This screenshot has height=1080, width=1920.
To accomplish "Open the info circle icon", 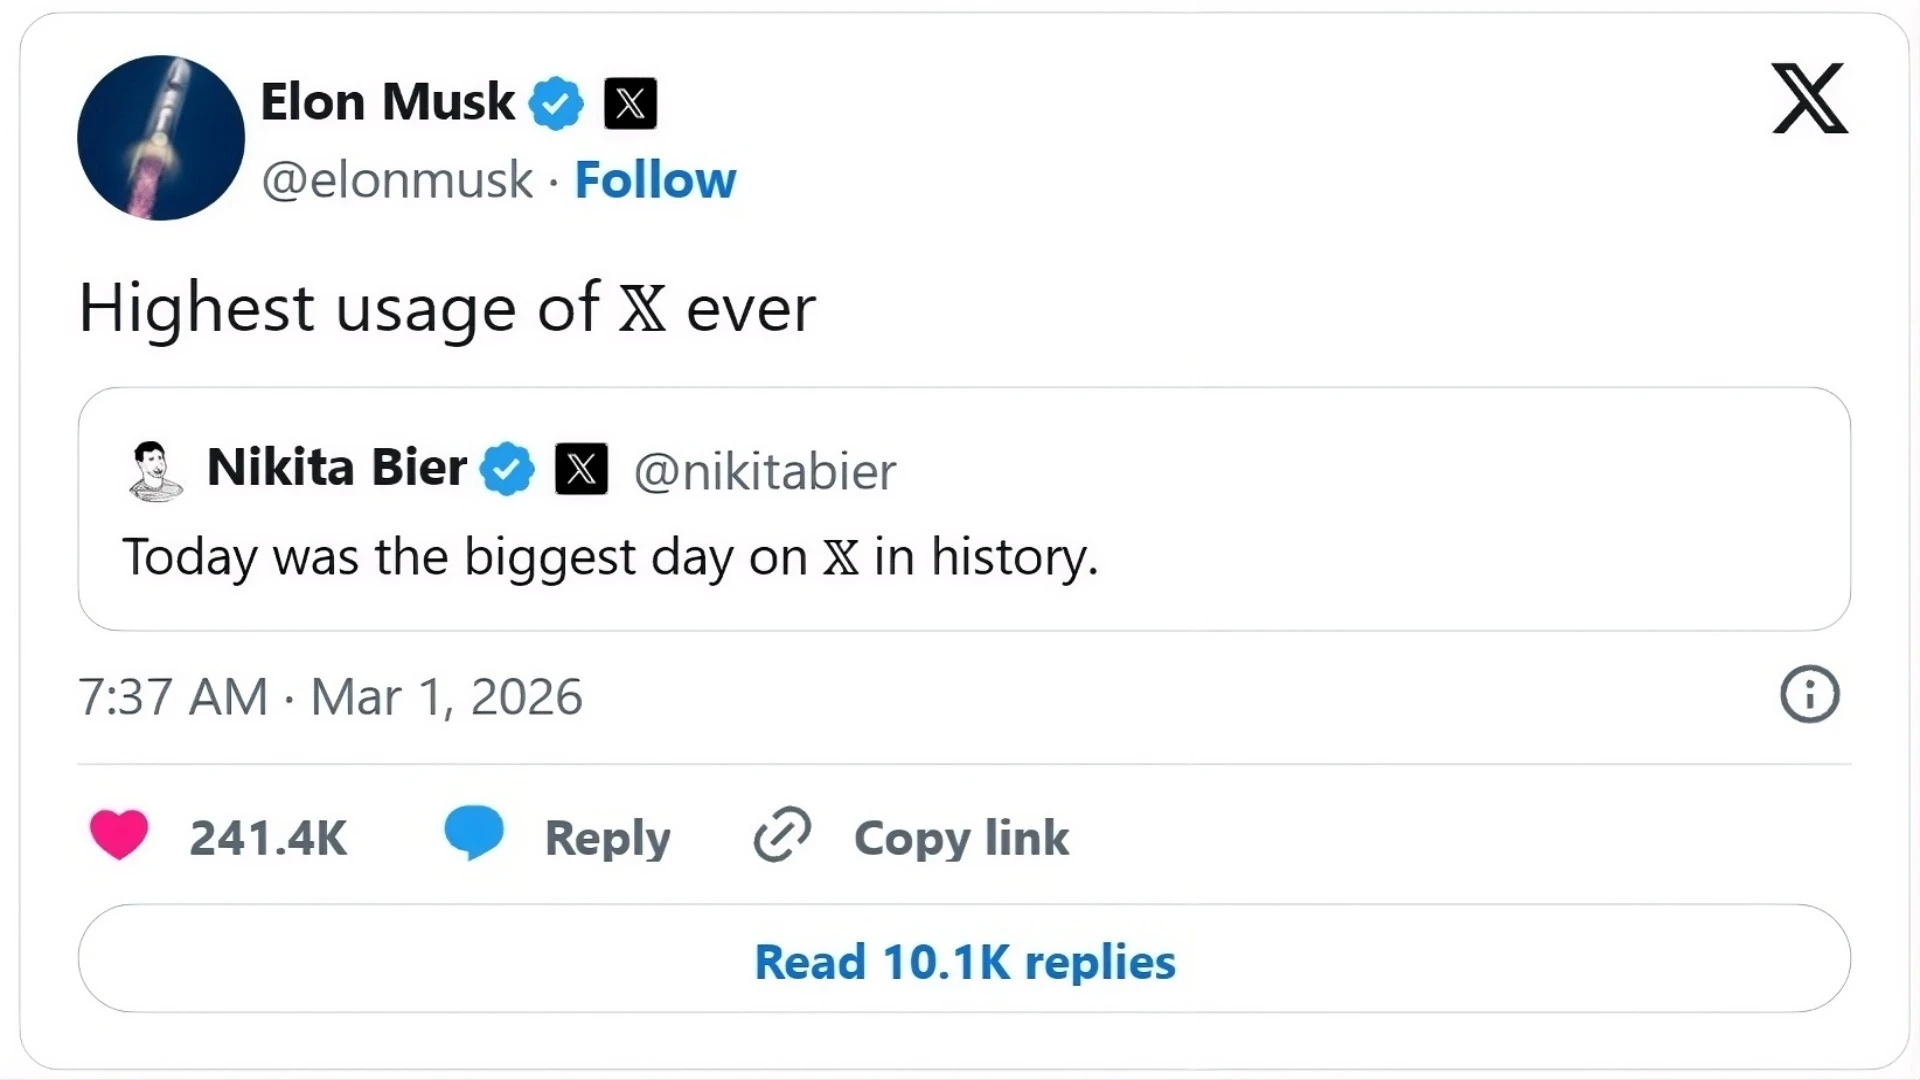I will click(x=1809, y=694).
